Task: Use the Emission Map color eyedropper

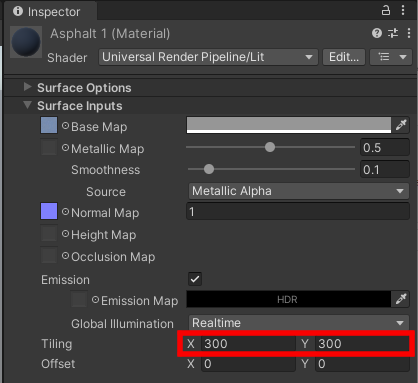Action: pos(401,299)
